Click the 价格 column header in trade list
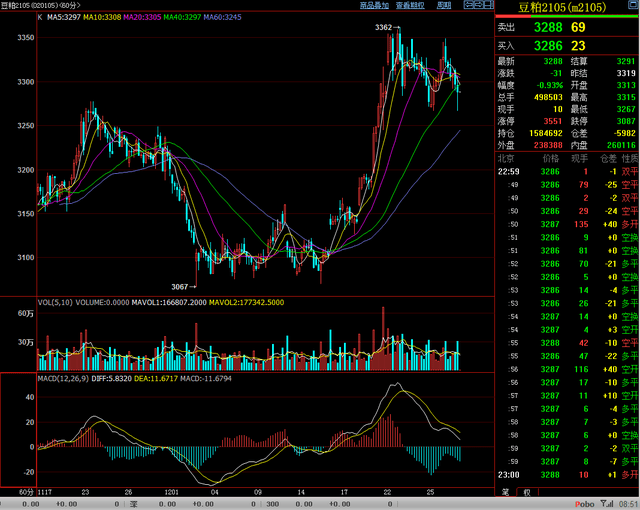The height and width of the screenshot is (510, 640). pyautogui.click(x=550, y=158)
